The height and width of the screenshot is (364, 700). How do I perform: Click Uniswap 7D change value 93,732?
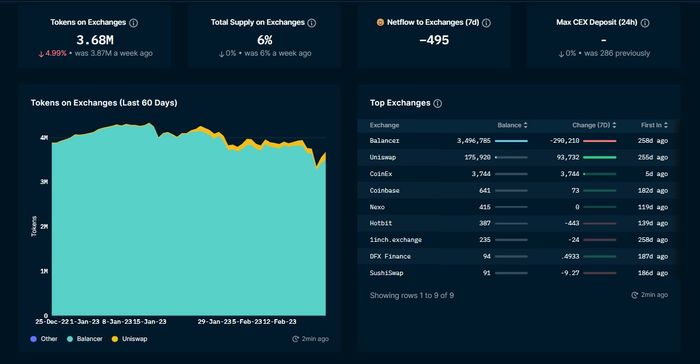[x=568, y=157]
